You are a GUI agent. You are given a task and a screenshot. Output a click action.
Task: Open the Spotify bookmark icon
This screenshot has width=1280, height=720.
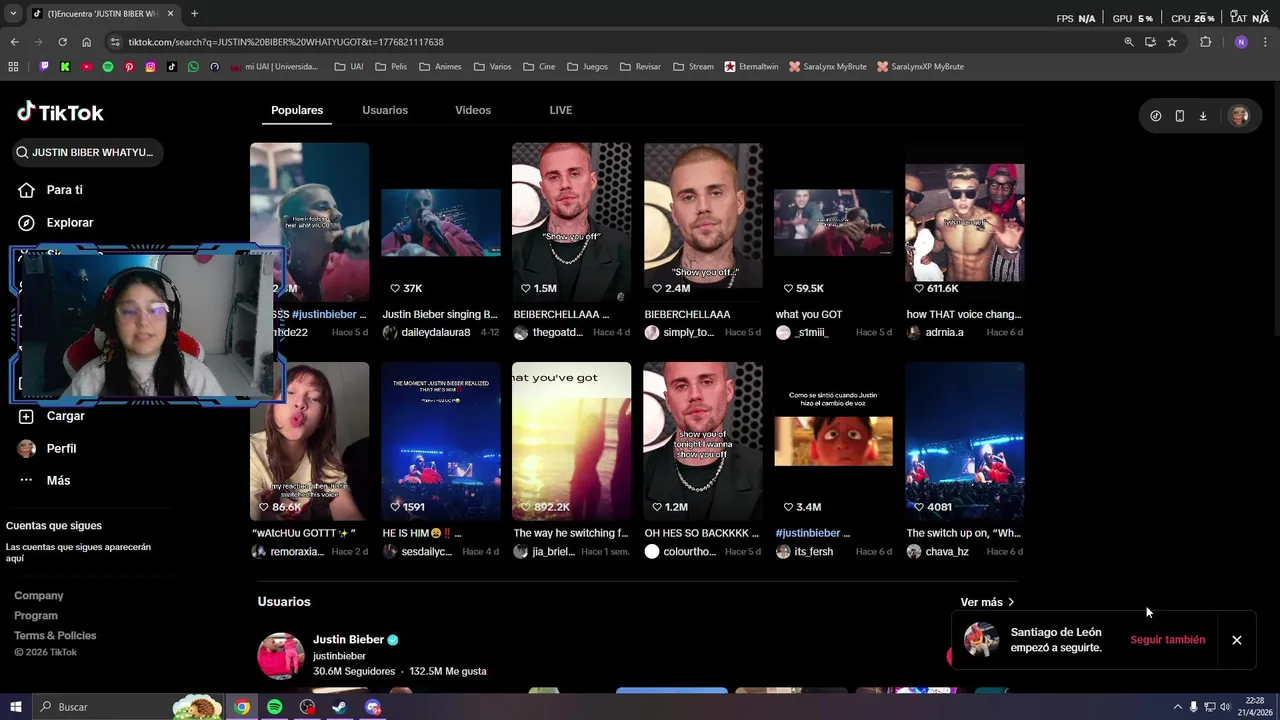click(x=108, y=67)
